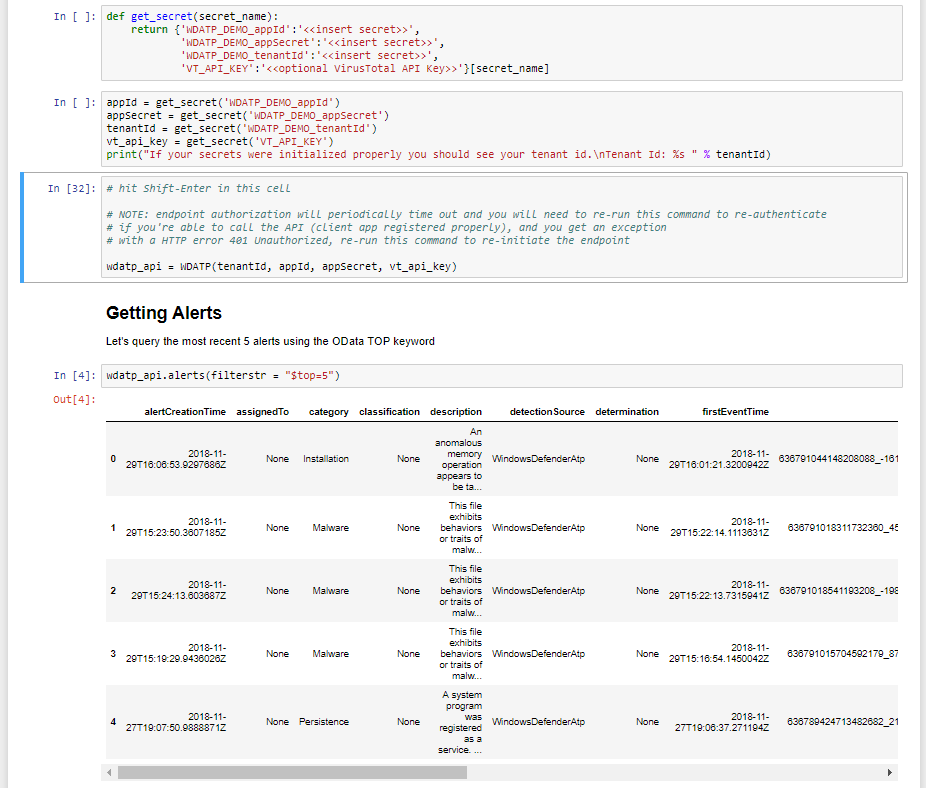Click the row 1 alertCreationTime value 29T15:23:50
This screenshot has height=788, width=926.
point(176,527)
